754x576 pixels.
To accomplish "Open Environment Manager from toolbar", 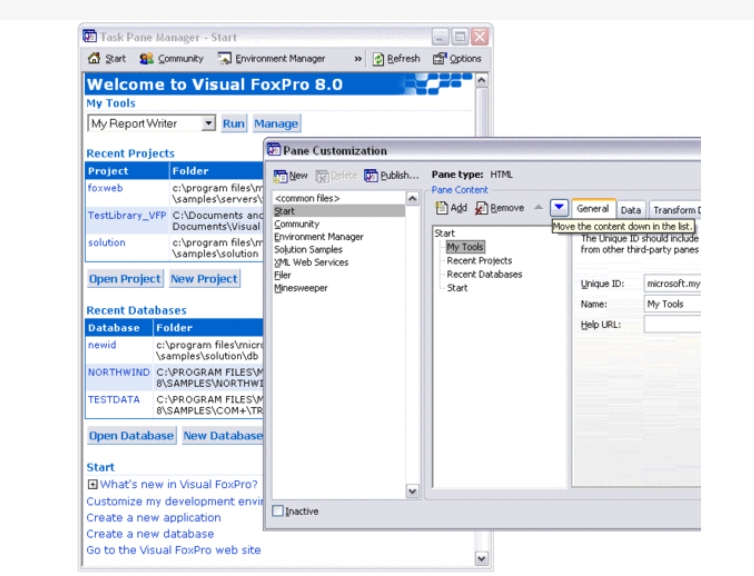I will [271, 59].
